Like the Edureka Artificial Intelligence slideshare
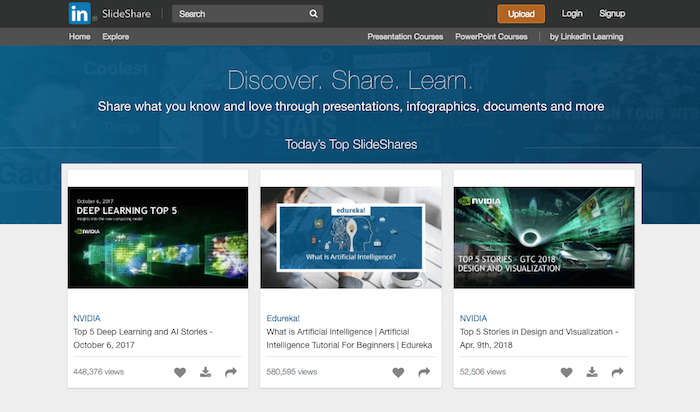Screen dimensions: 700x412 pyautogui.click(x=398, y=372)
